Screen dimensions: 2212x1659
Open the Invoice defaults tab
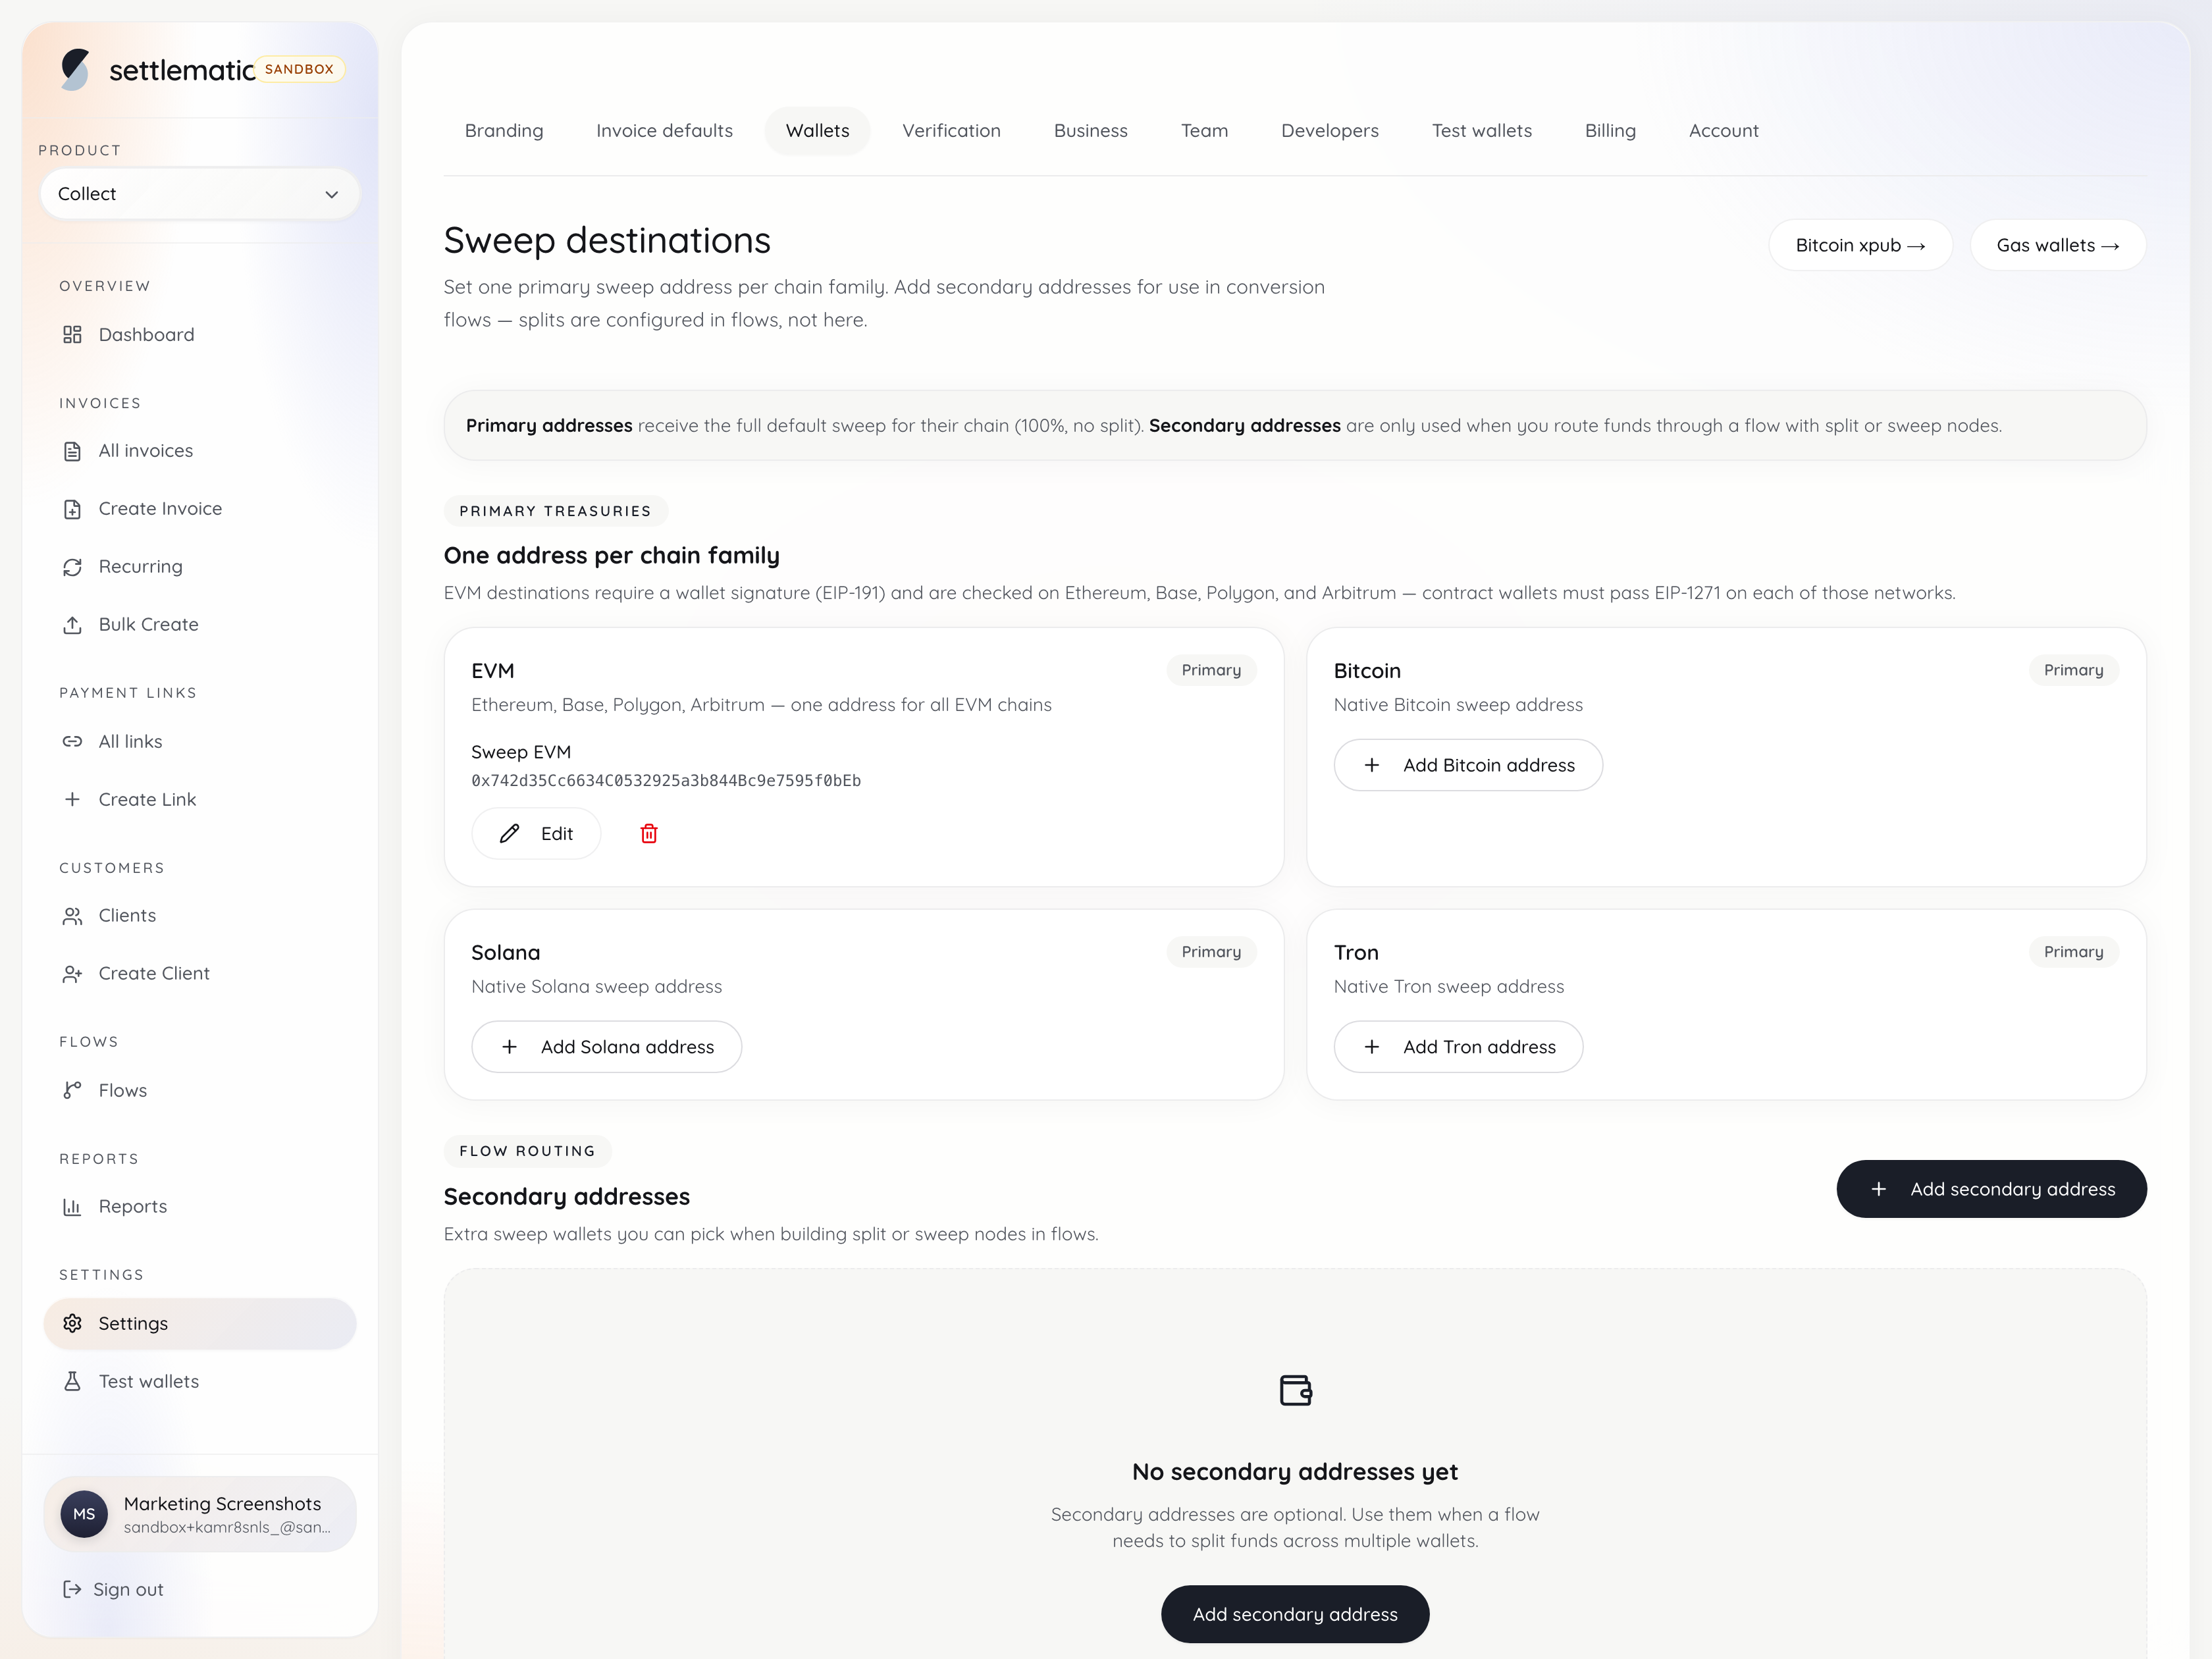coord(664,131)
